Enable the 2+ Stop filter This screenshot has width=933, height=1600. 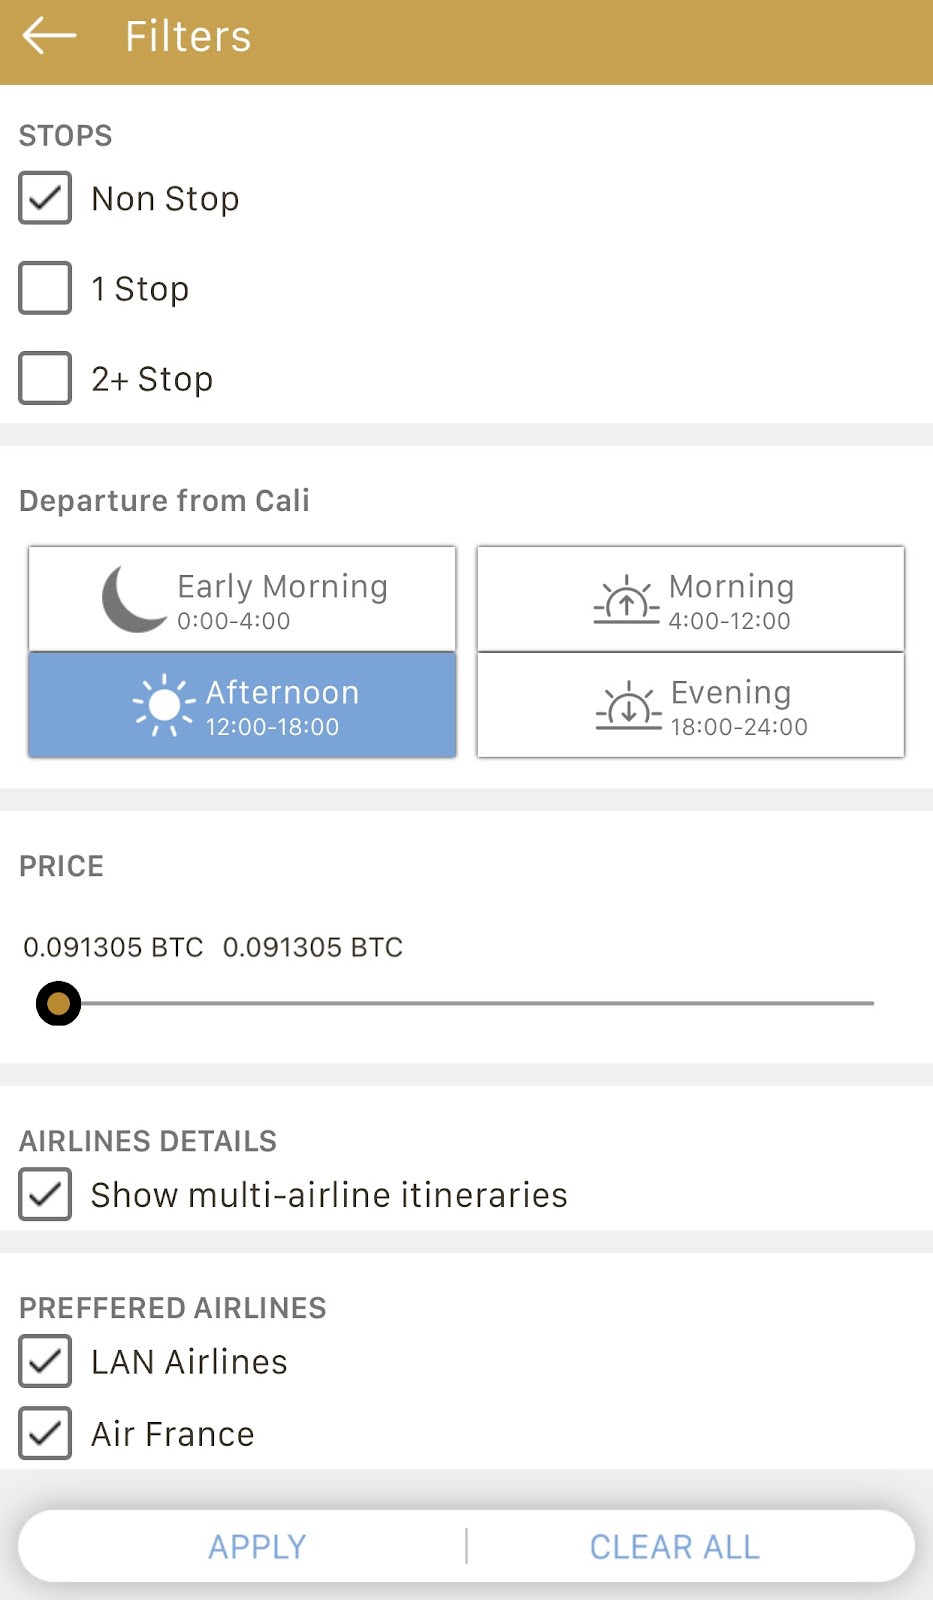tap(45, 378)
